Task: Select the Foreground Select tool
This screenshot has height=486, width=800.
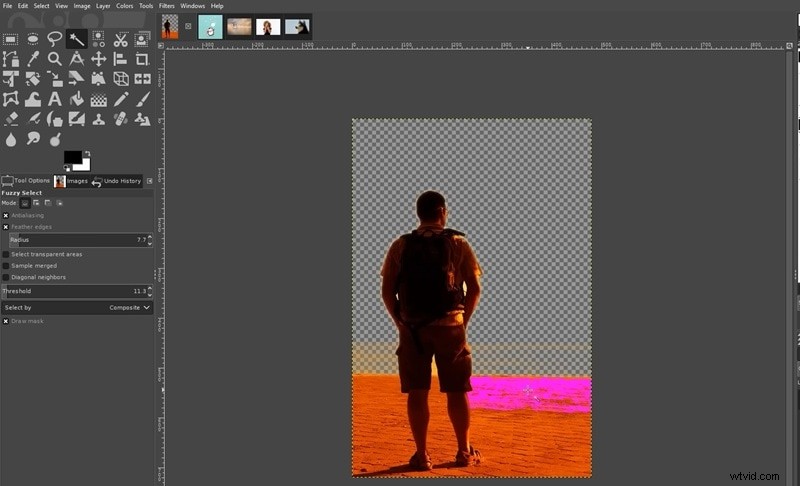Action: click(142, 39)
